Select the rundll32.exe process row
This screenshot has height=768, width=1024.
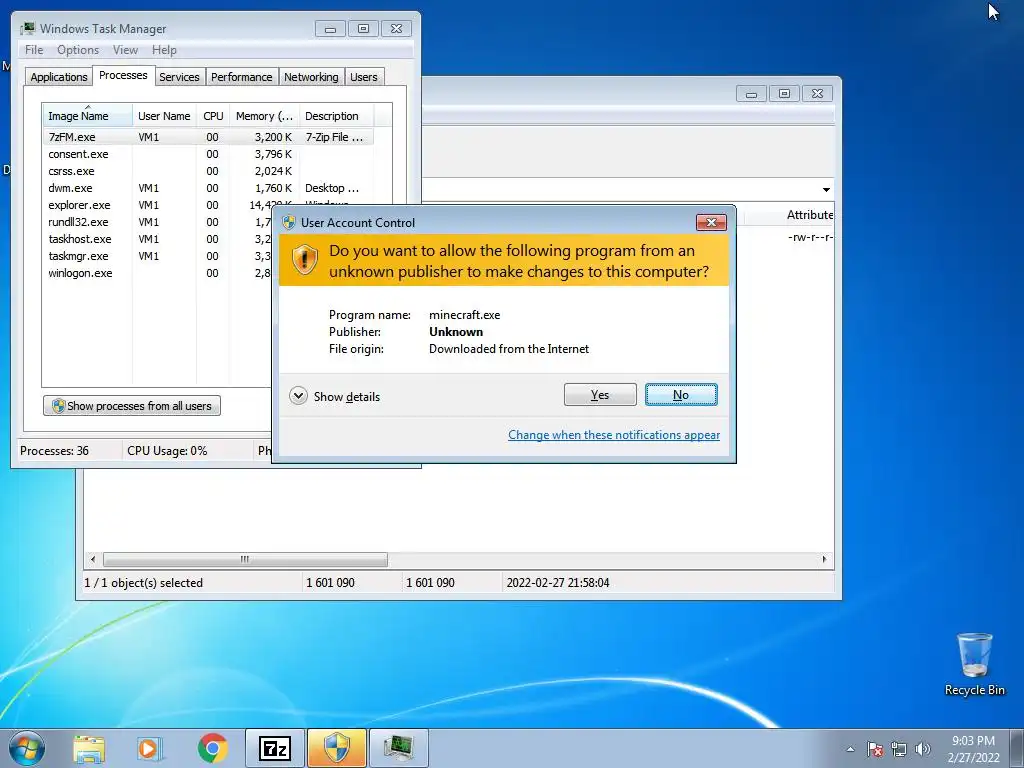(x=157, y=222)
